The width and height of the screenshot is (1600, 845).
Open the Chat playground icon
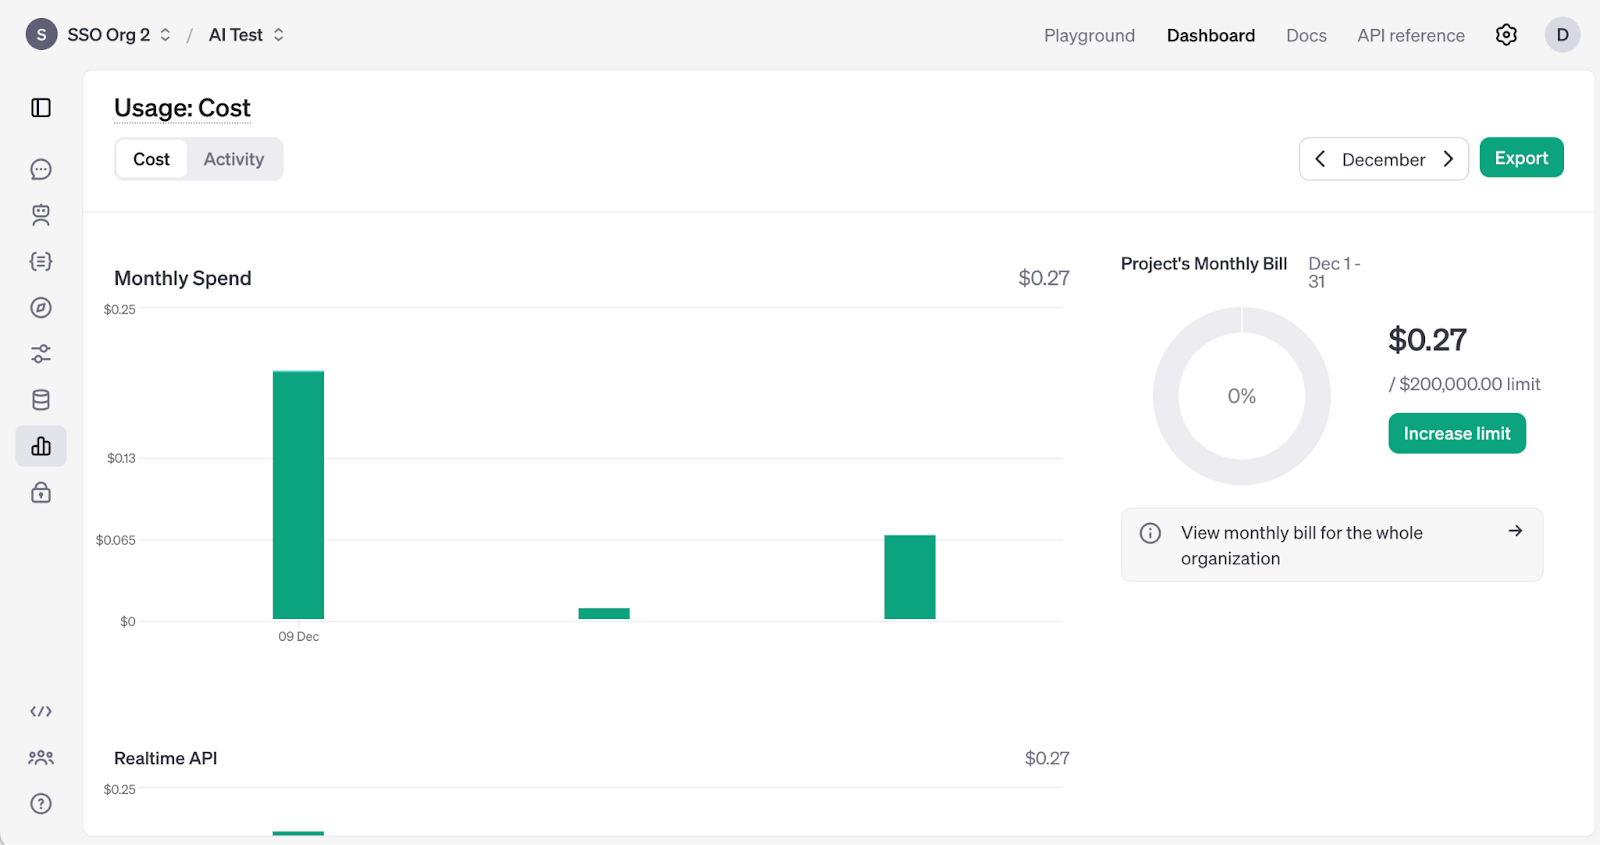point(41,170)
